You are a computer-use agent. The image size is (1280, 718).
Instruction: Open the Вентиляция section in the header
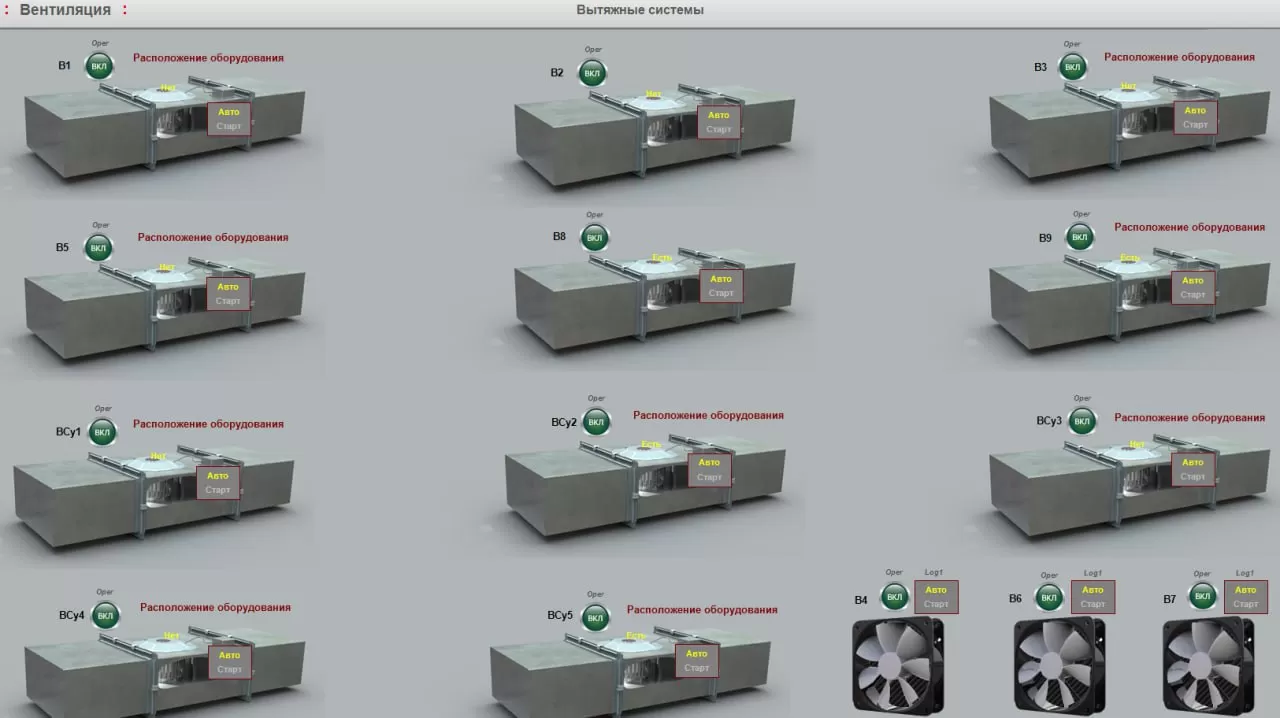[x=65, y=10]
